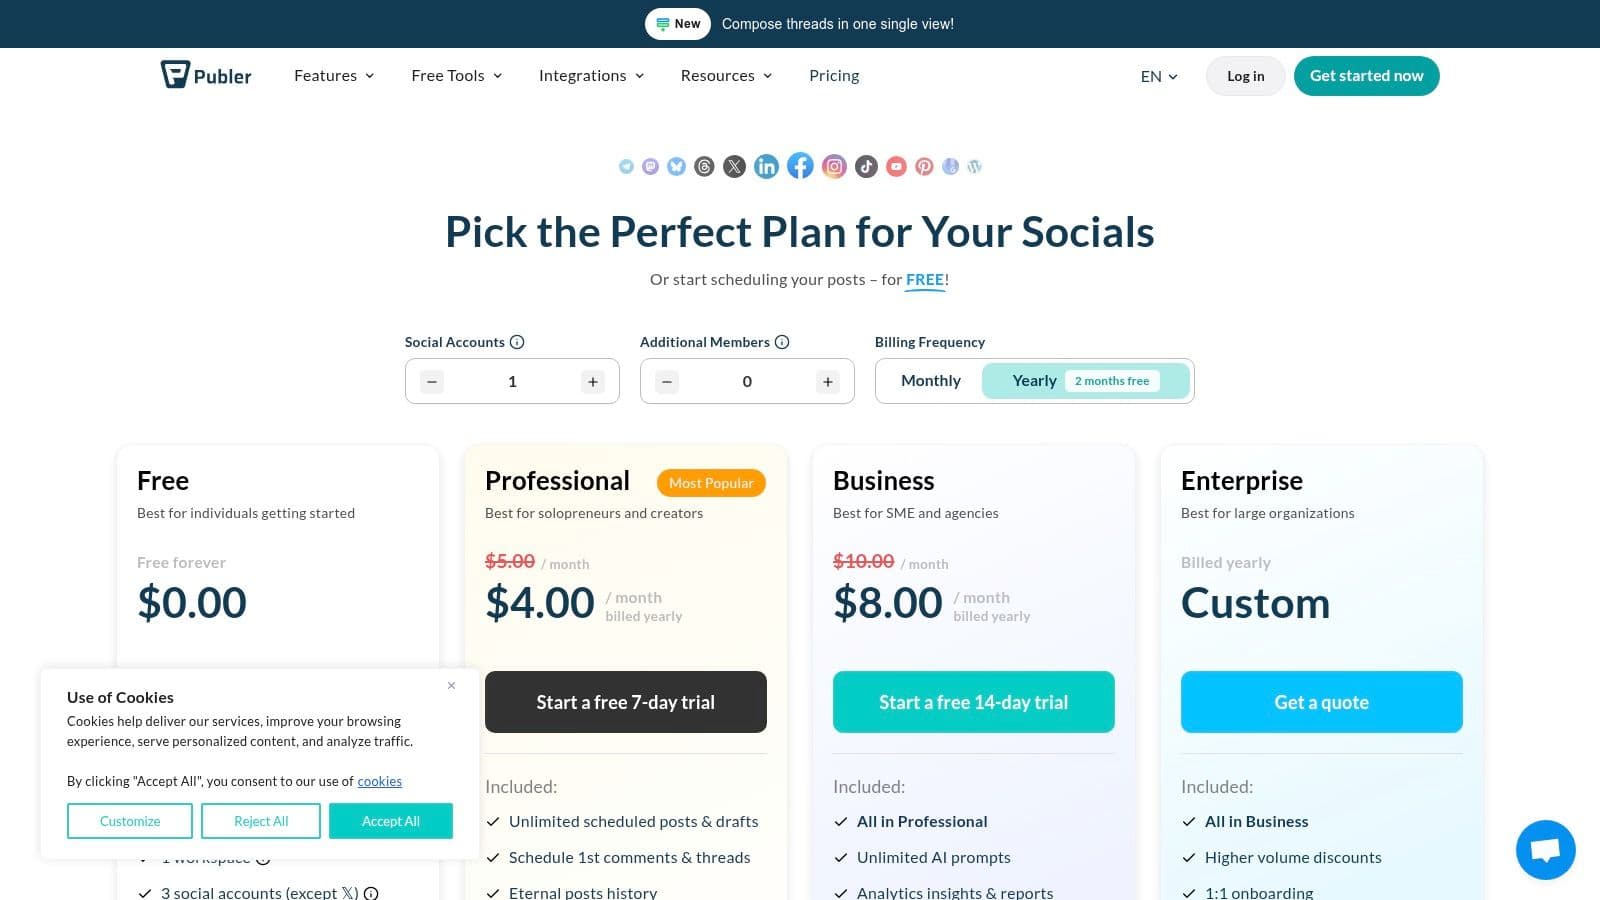Increase the Social Accounts count
The height and width of the screenshot is (900, 1600).
click(593, 382)
